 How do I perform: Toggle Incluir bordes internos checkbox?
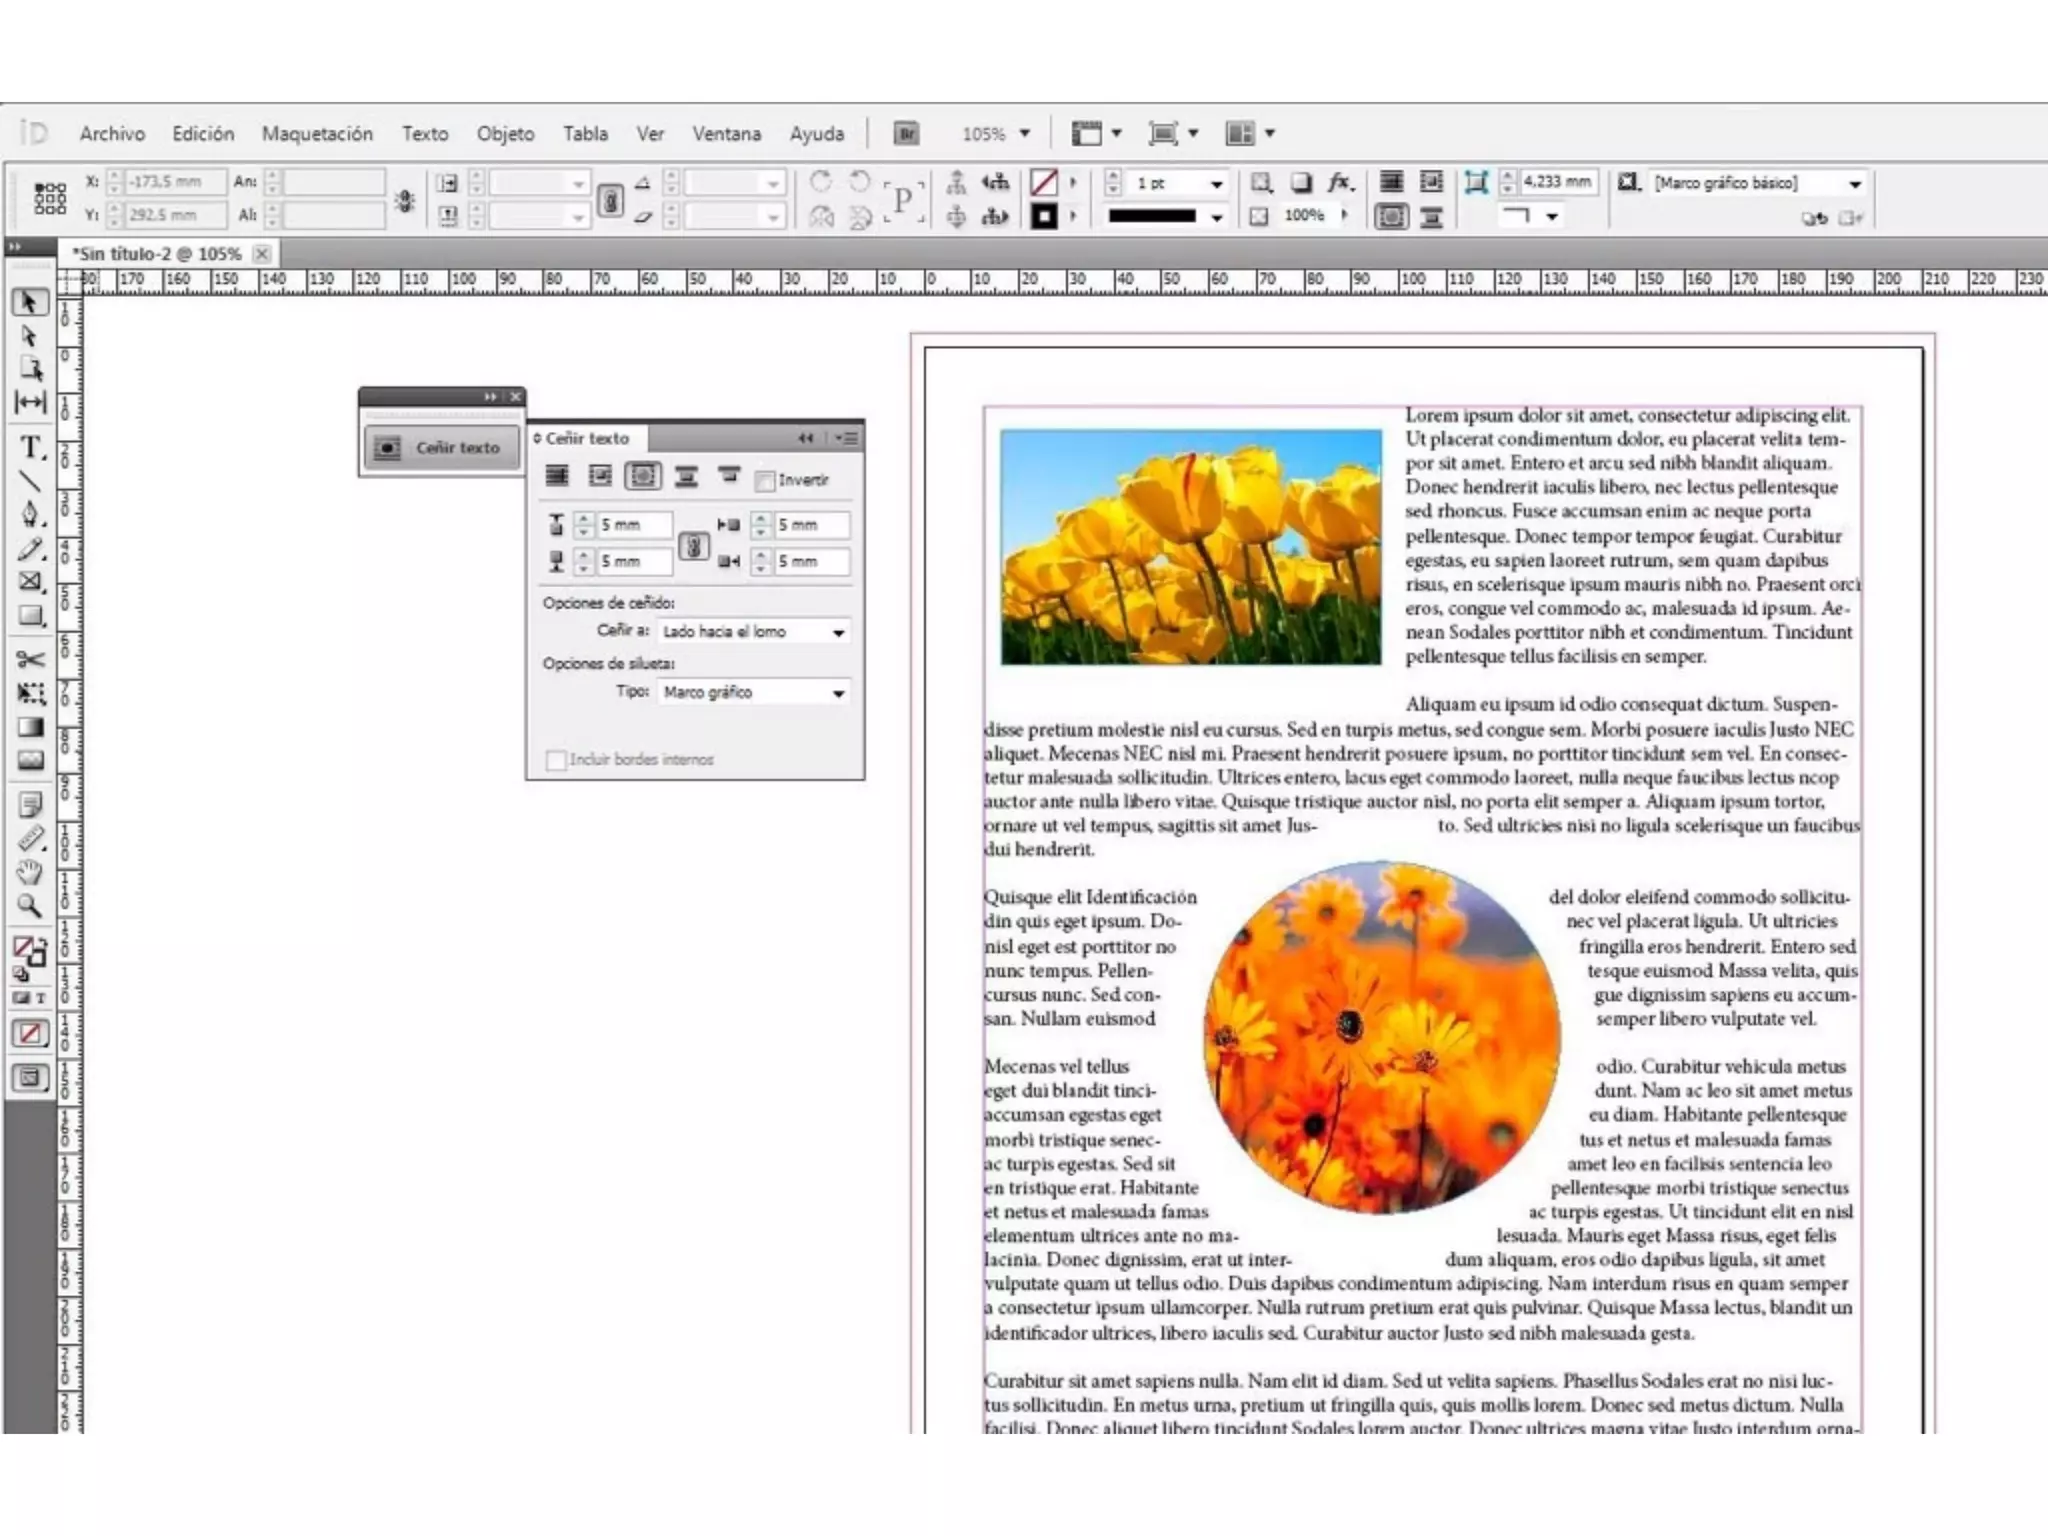coord(556,760)
